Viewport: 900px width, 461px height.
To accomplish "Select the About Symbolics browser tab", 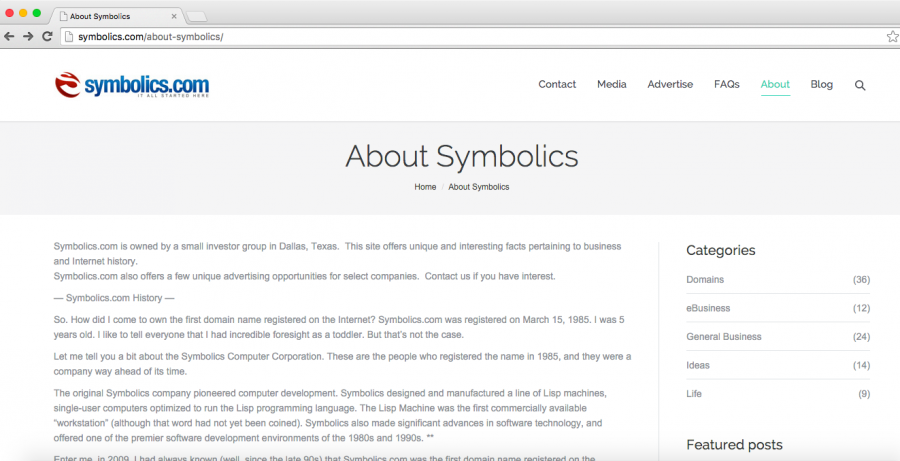I will pyautogui.click(x=110, y=16).
